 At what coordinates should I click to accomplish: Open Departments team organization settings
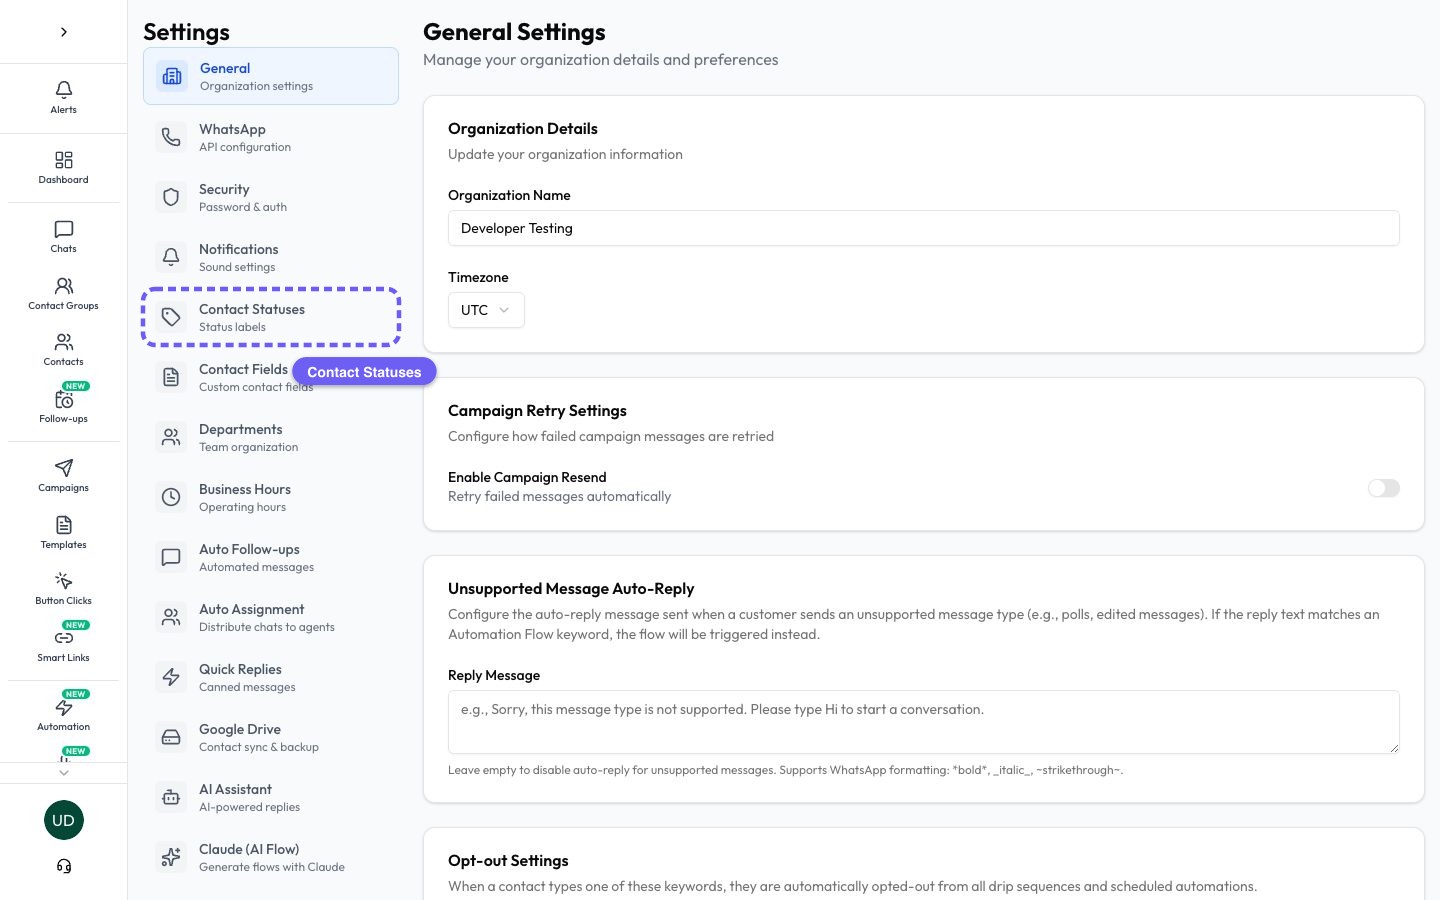pos(271,437)
